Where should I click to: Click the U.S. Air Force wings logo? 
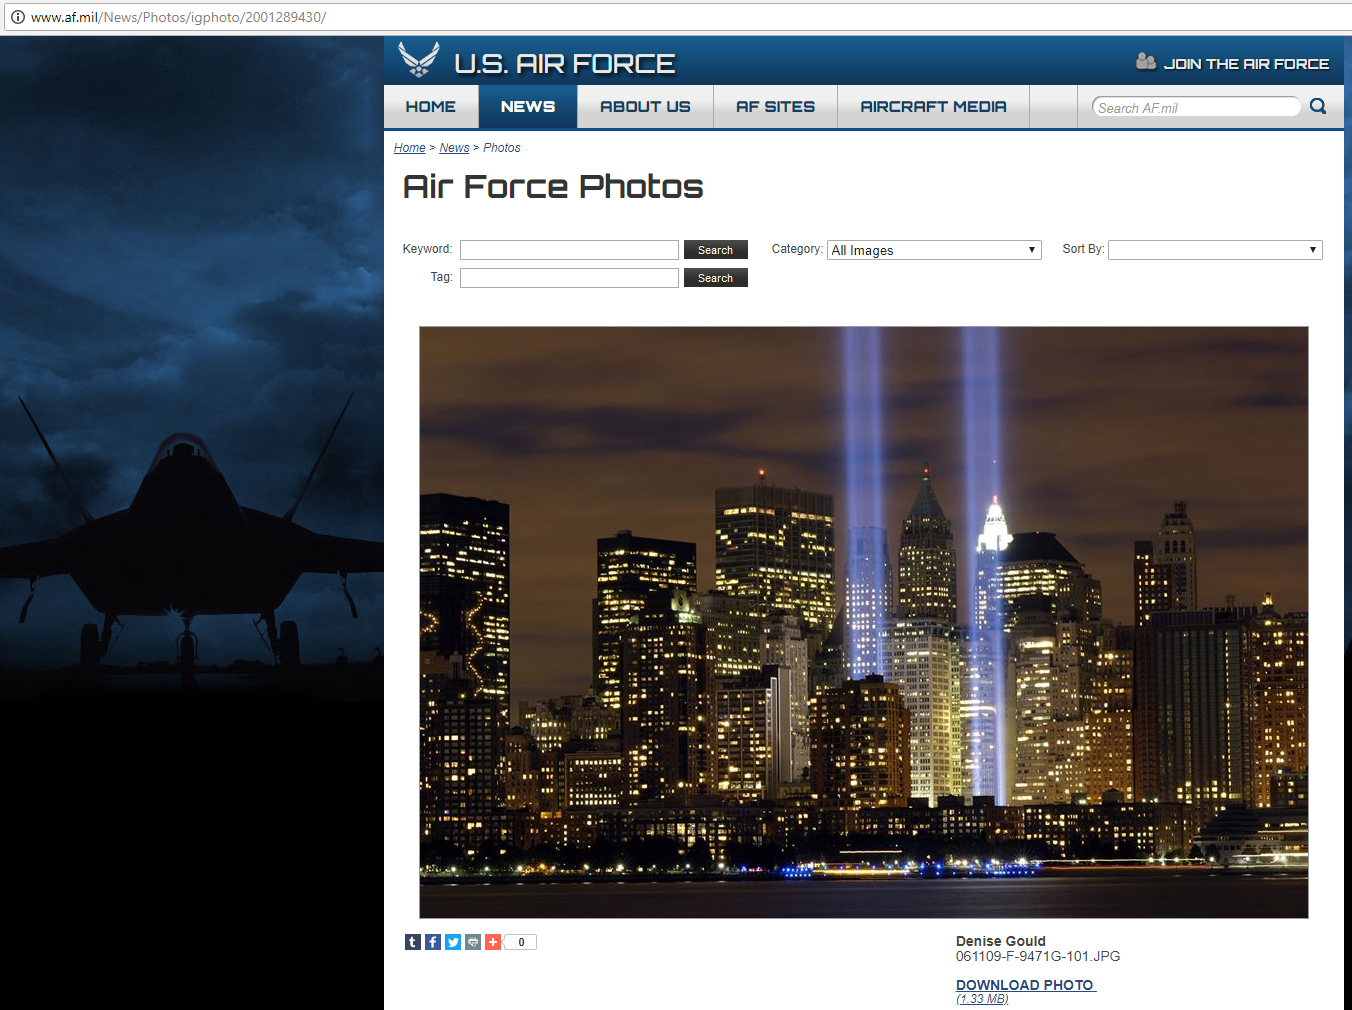418,60
